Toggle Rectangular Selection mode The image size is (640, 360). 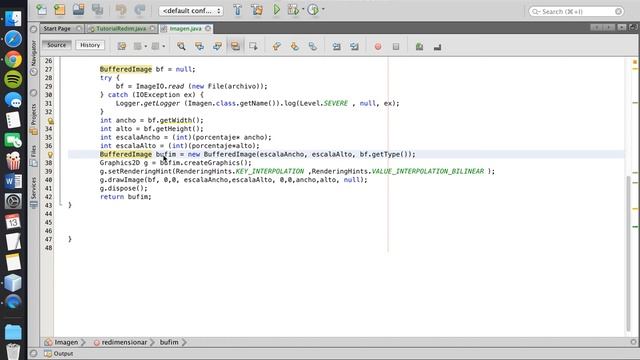[x=253, y=46]
